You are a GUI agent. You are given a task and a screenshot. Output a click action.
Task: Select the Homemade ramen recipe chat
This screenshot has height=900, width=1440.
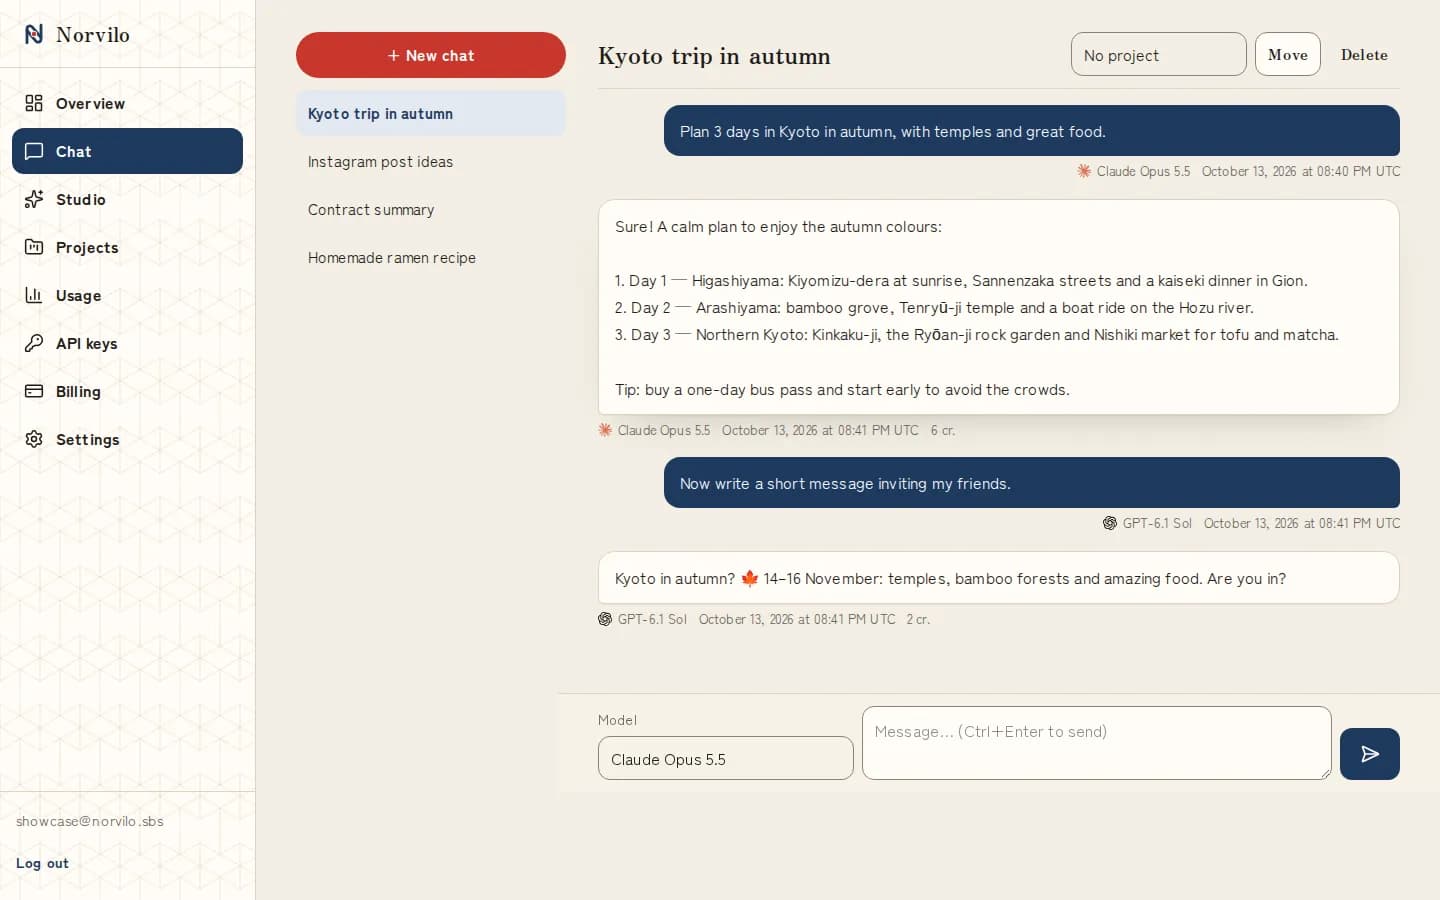click(x=431, y=258)
